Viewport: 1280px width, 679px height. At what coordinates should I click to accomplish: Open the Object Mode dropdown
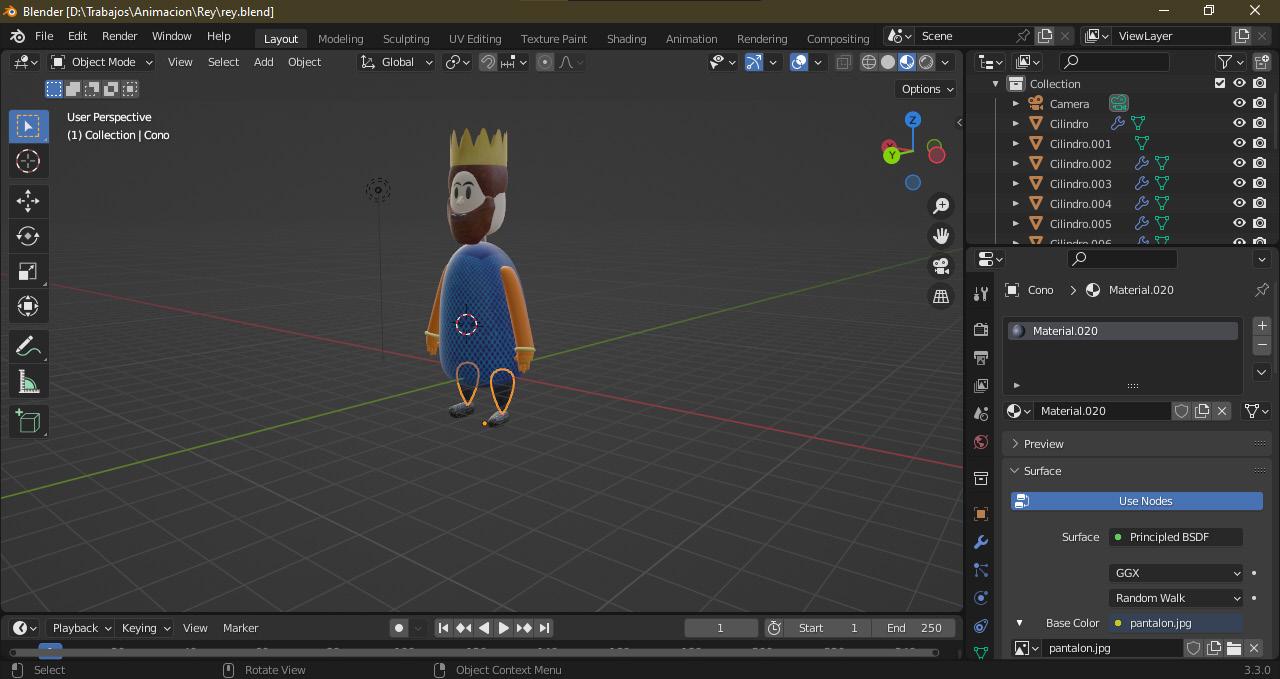point(102,62)
